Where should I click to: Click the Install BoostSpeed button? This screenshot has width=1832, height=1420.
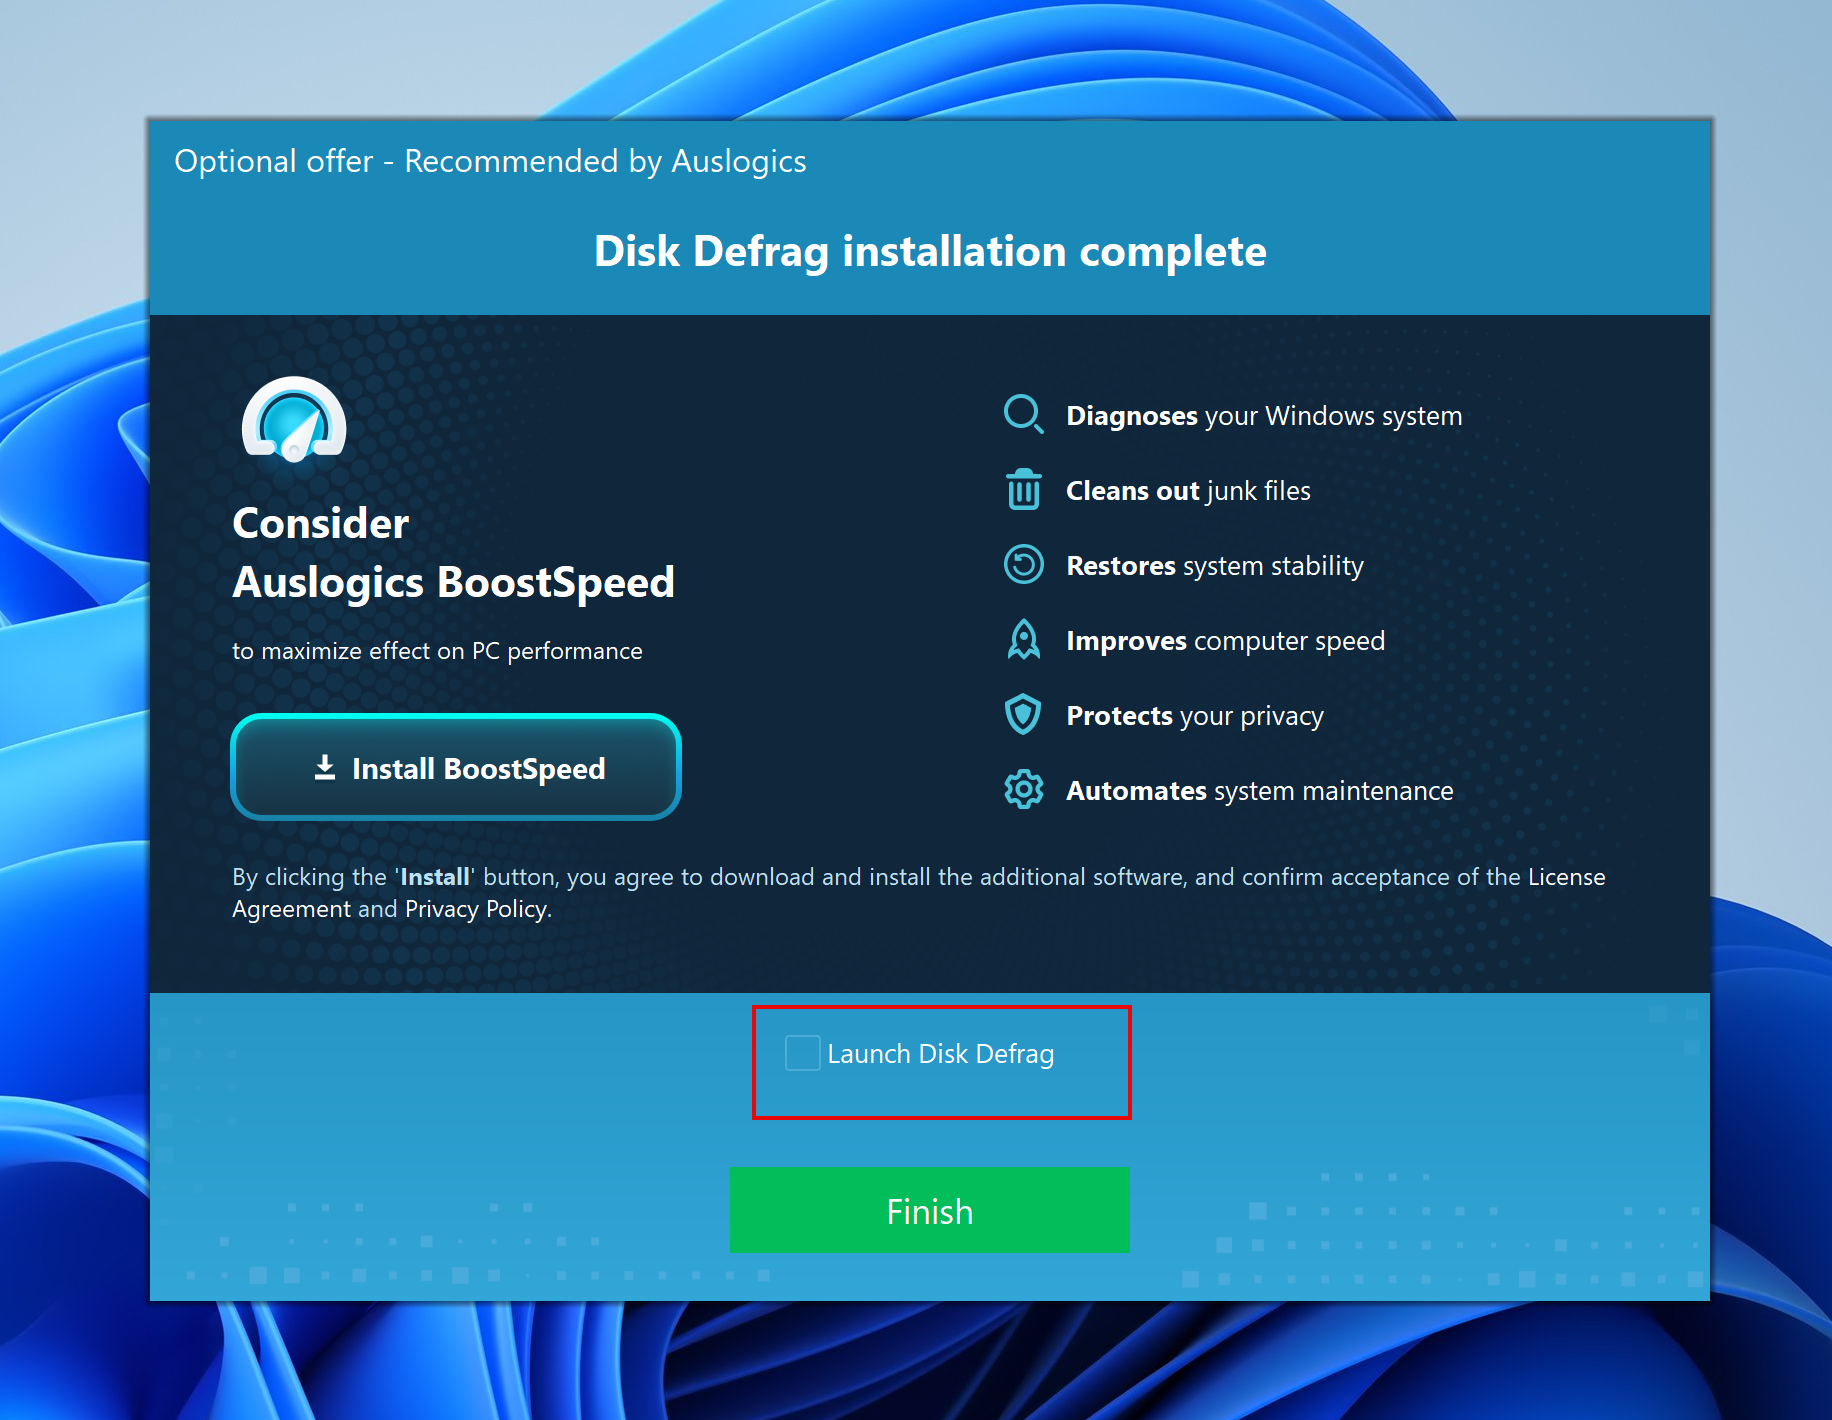tap(456, 768)
